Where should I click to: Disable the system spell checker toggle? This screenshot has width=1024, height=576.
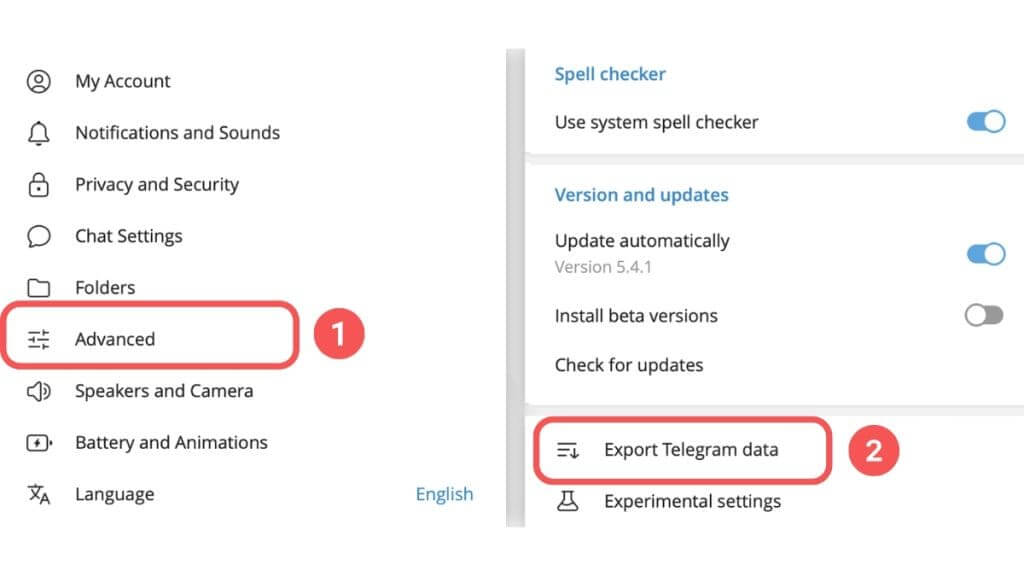click(985, 121)
